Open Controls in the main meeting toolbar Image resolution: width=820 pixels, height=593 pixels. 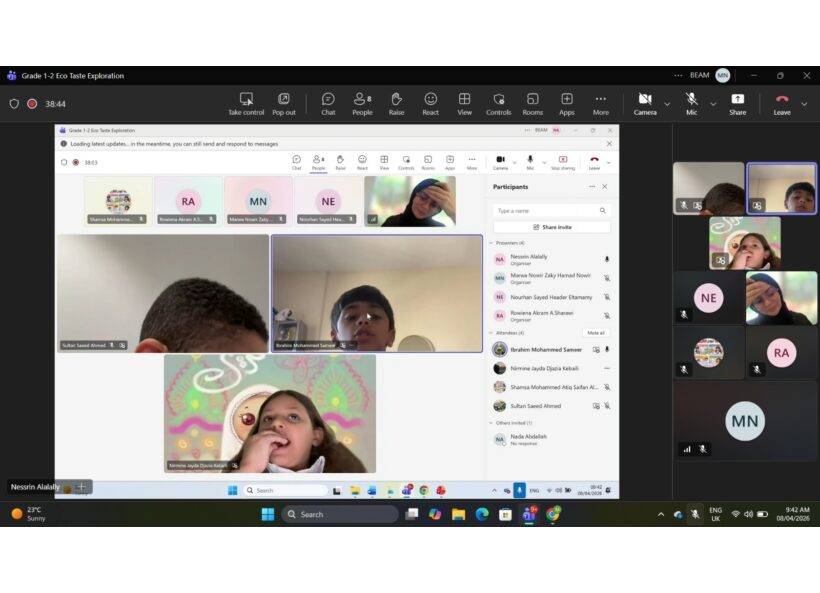[498, 103]
